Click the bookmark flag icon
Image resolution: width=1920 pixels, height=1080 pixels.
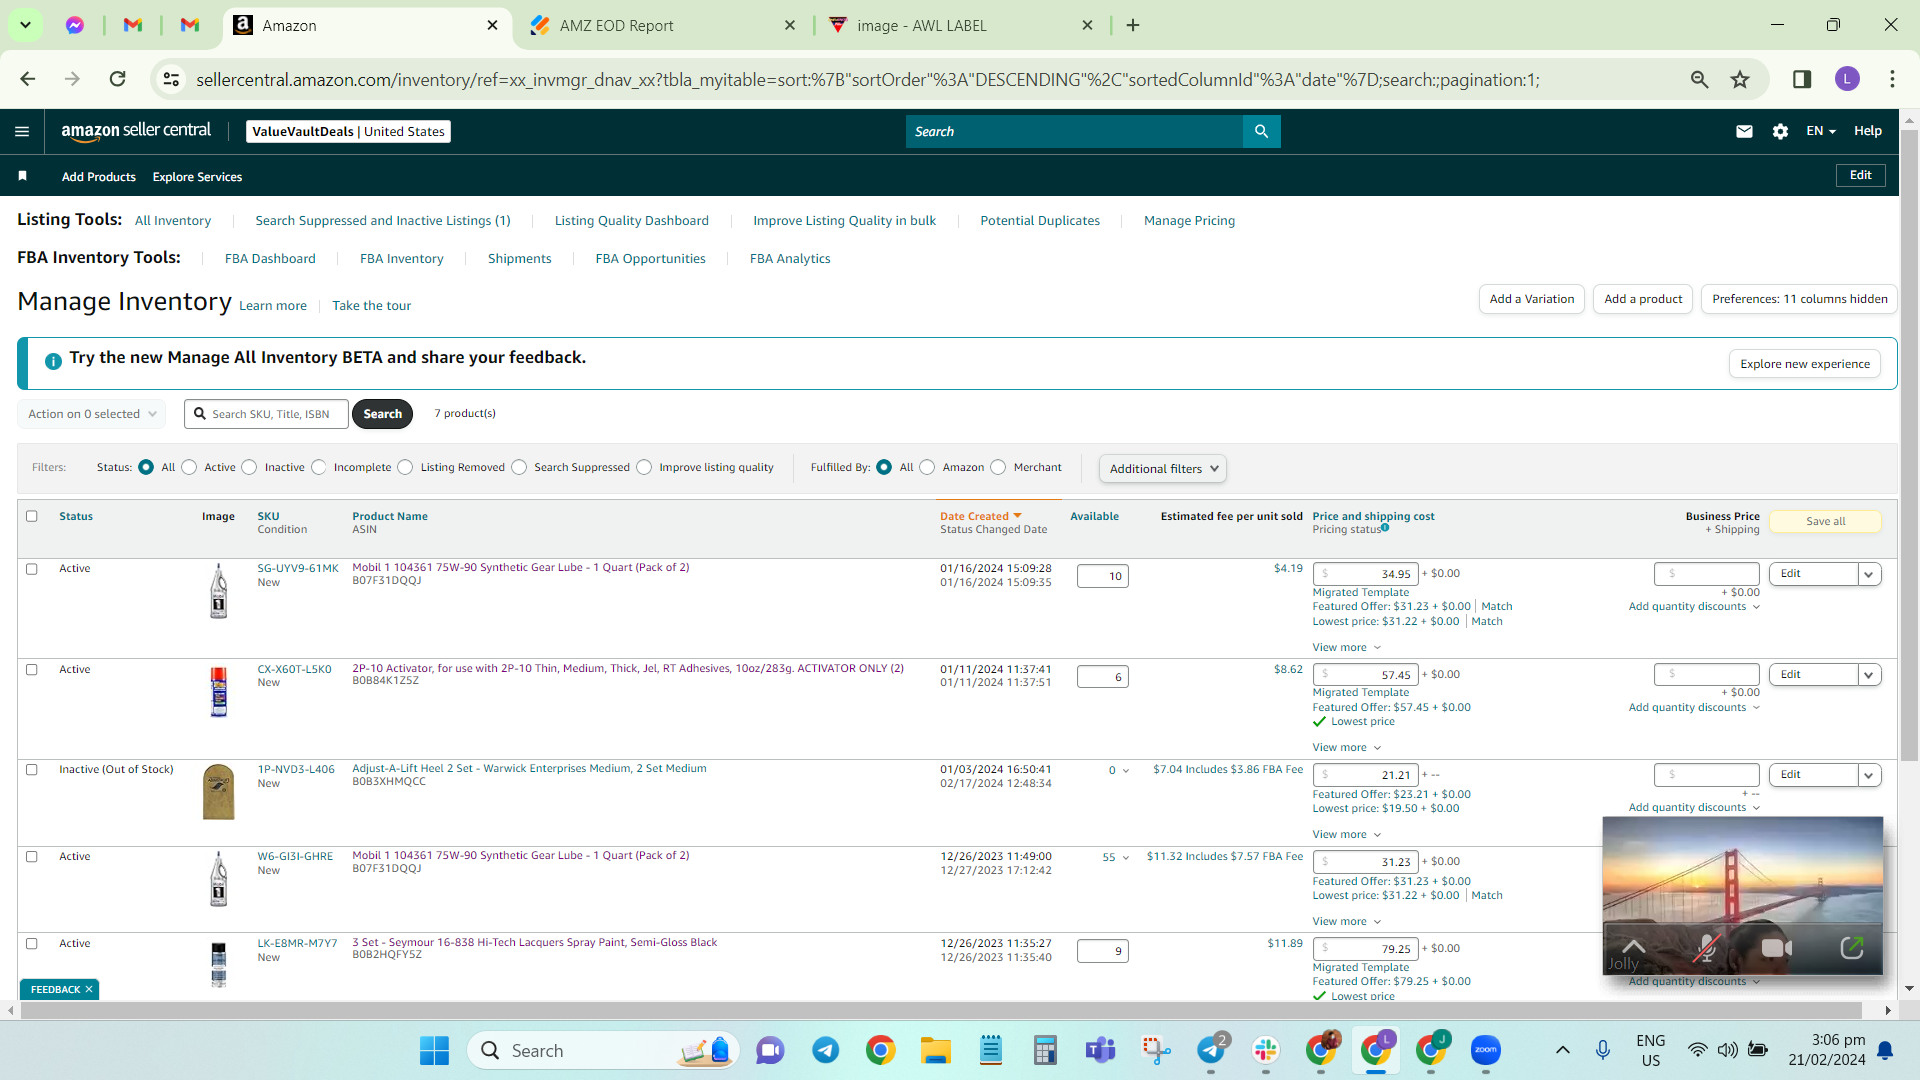[x=22, y=176]
